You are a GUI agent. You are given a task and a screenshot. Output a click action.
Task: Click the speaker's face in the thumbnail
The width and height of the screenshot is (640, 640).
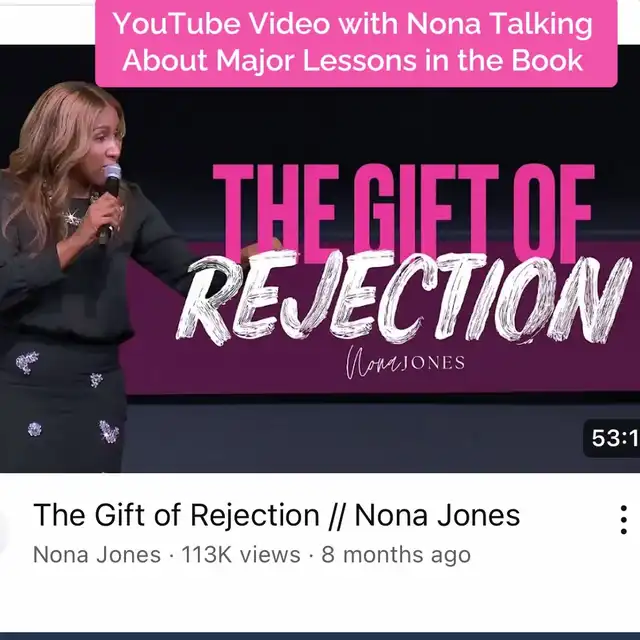[x=105, y=144]
